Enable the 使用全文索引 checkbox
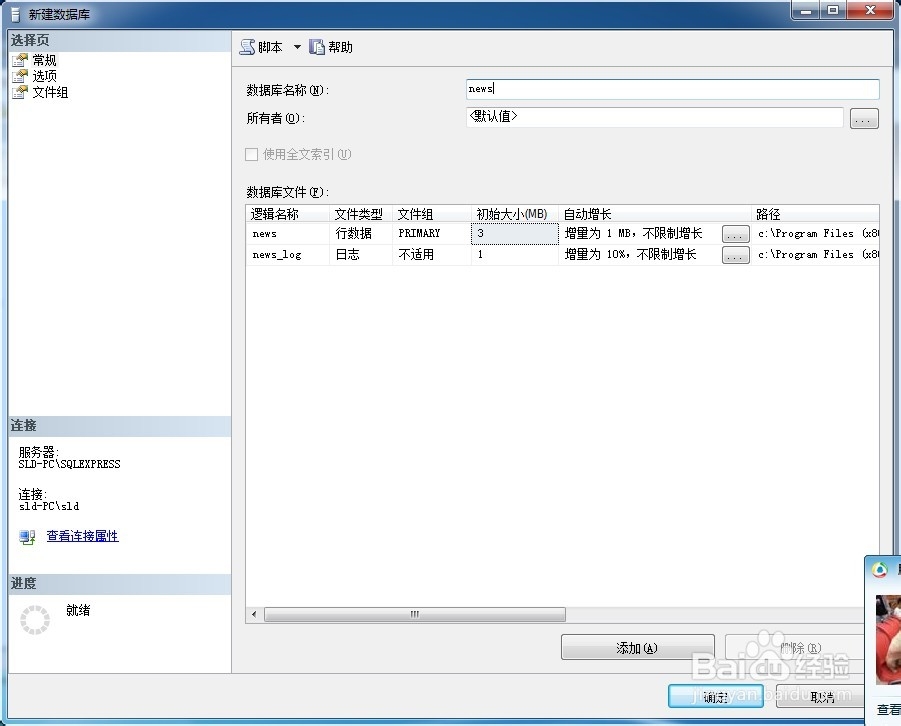 pyautogui.click(x=251, y=155)
